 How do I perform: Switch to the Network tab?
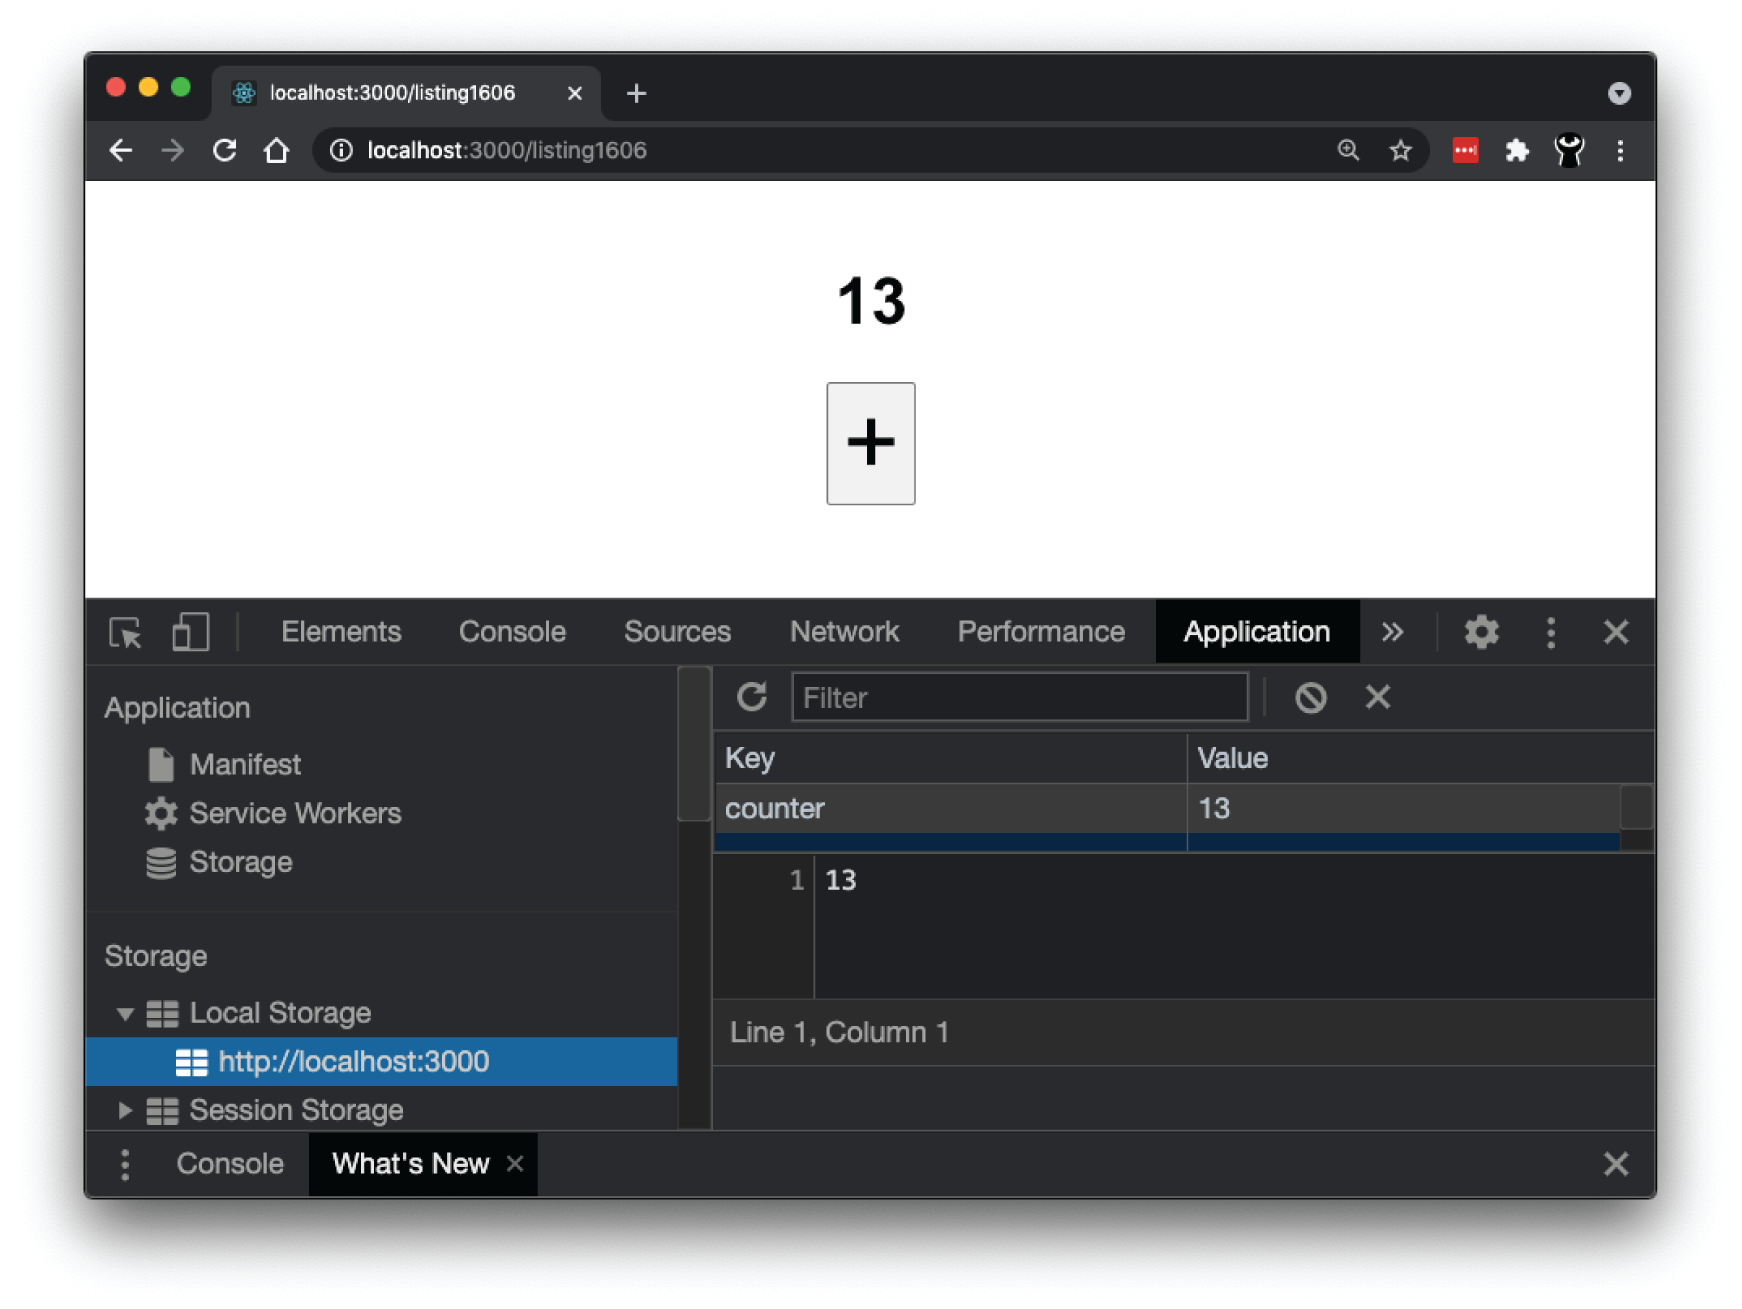coord(844,631)
